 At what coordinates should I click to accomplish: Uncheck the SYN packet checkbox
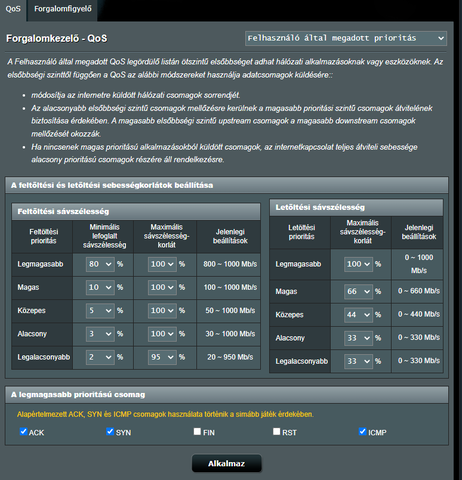pos(110,432)
